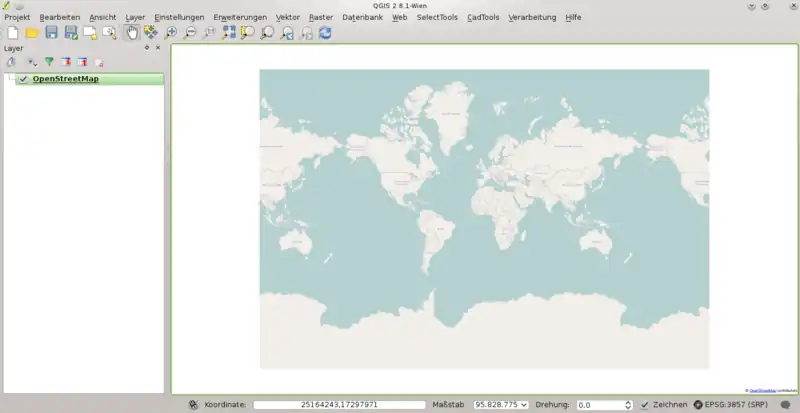Click the Zoom to Selection icon
This screenshot has height=413, width=800.
(248, 33)
